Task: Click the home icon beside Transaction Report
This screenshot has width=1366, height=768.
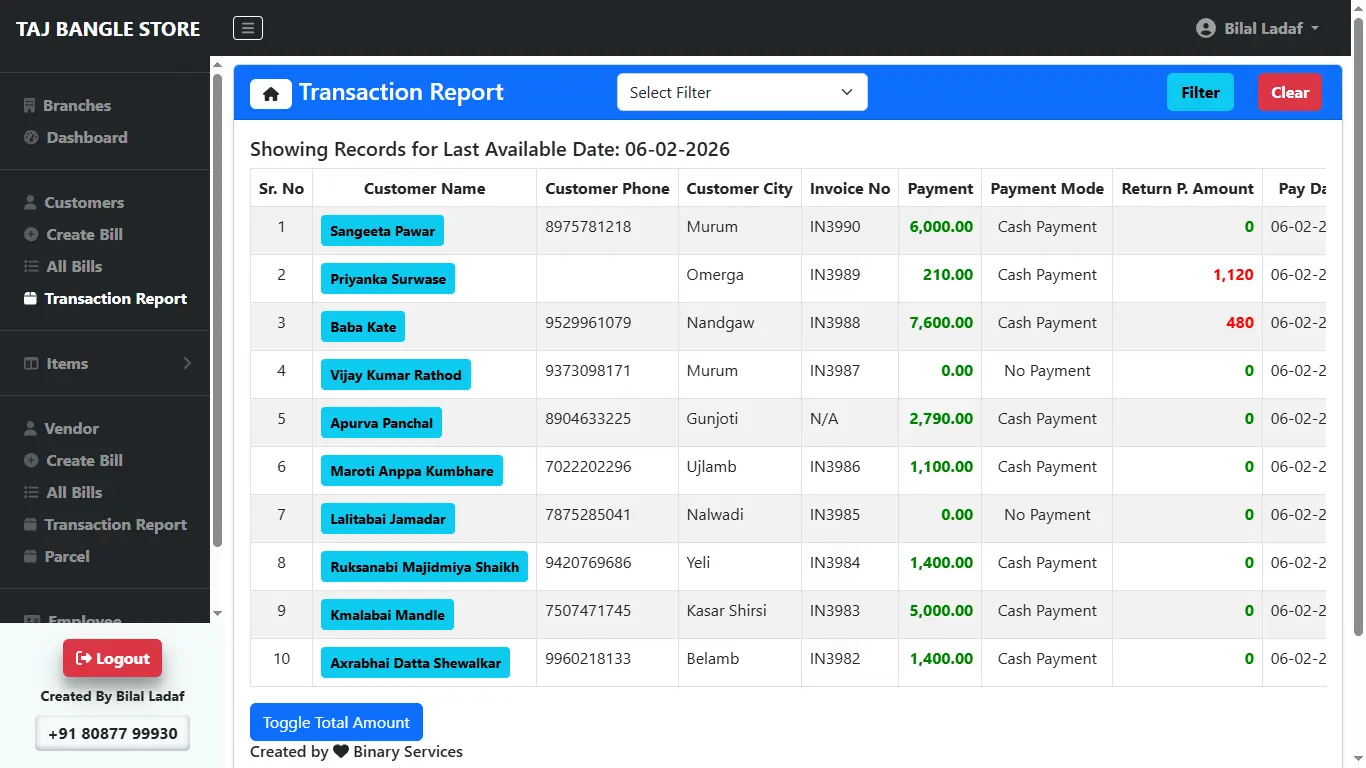Action: [270, 93]
